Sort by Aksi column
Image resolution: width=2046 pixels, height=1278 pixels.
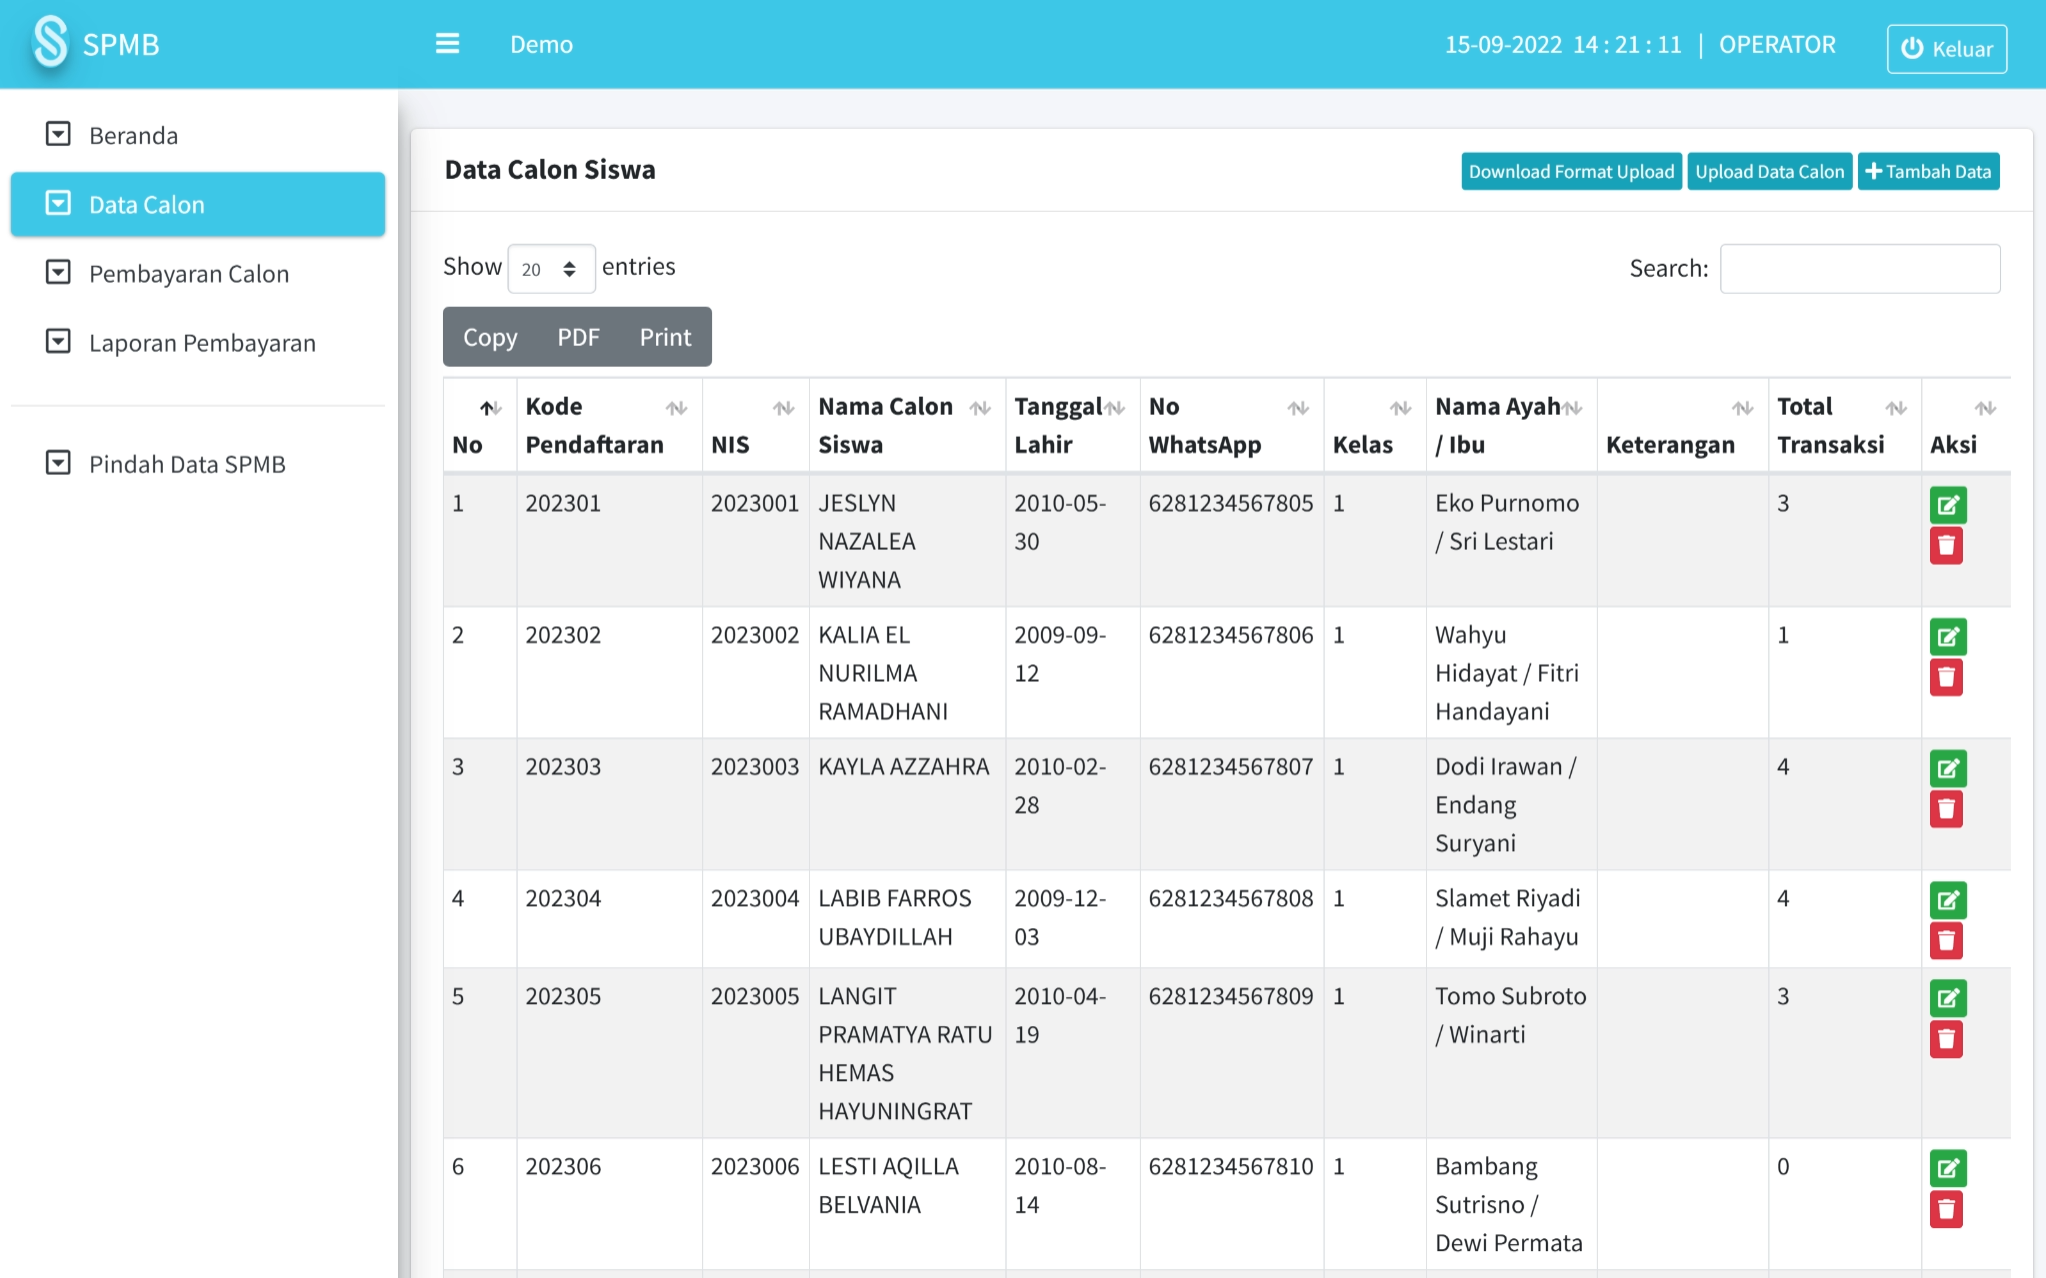[x=1965, y=425]
